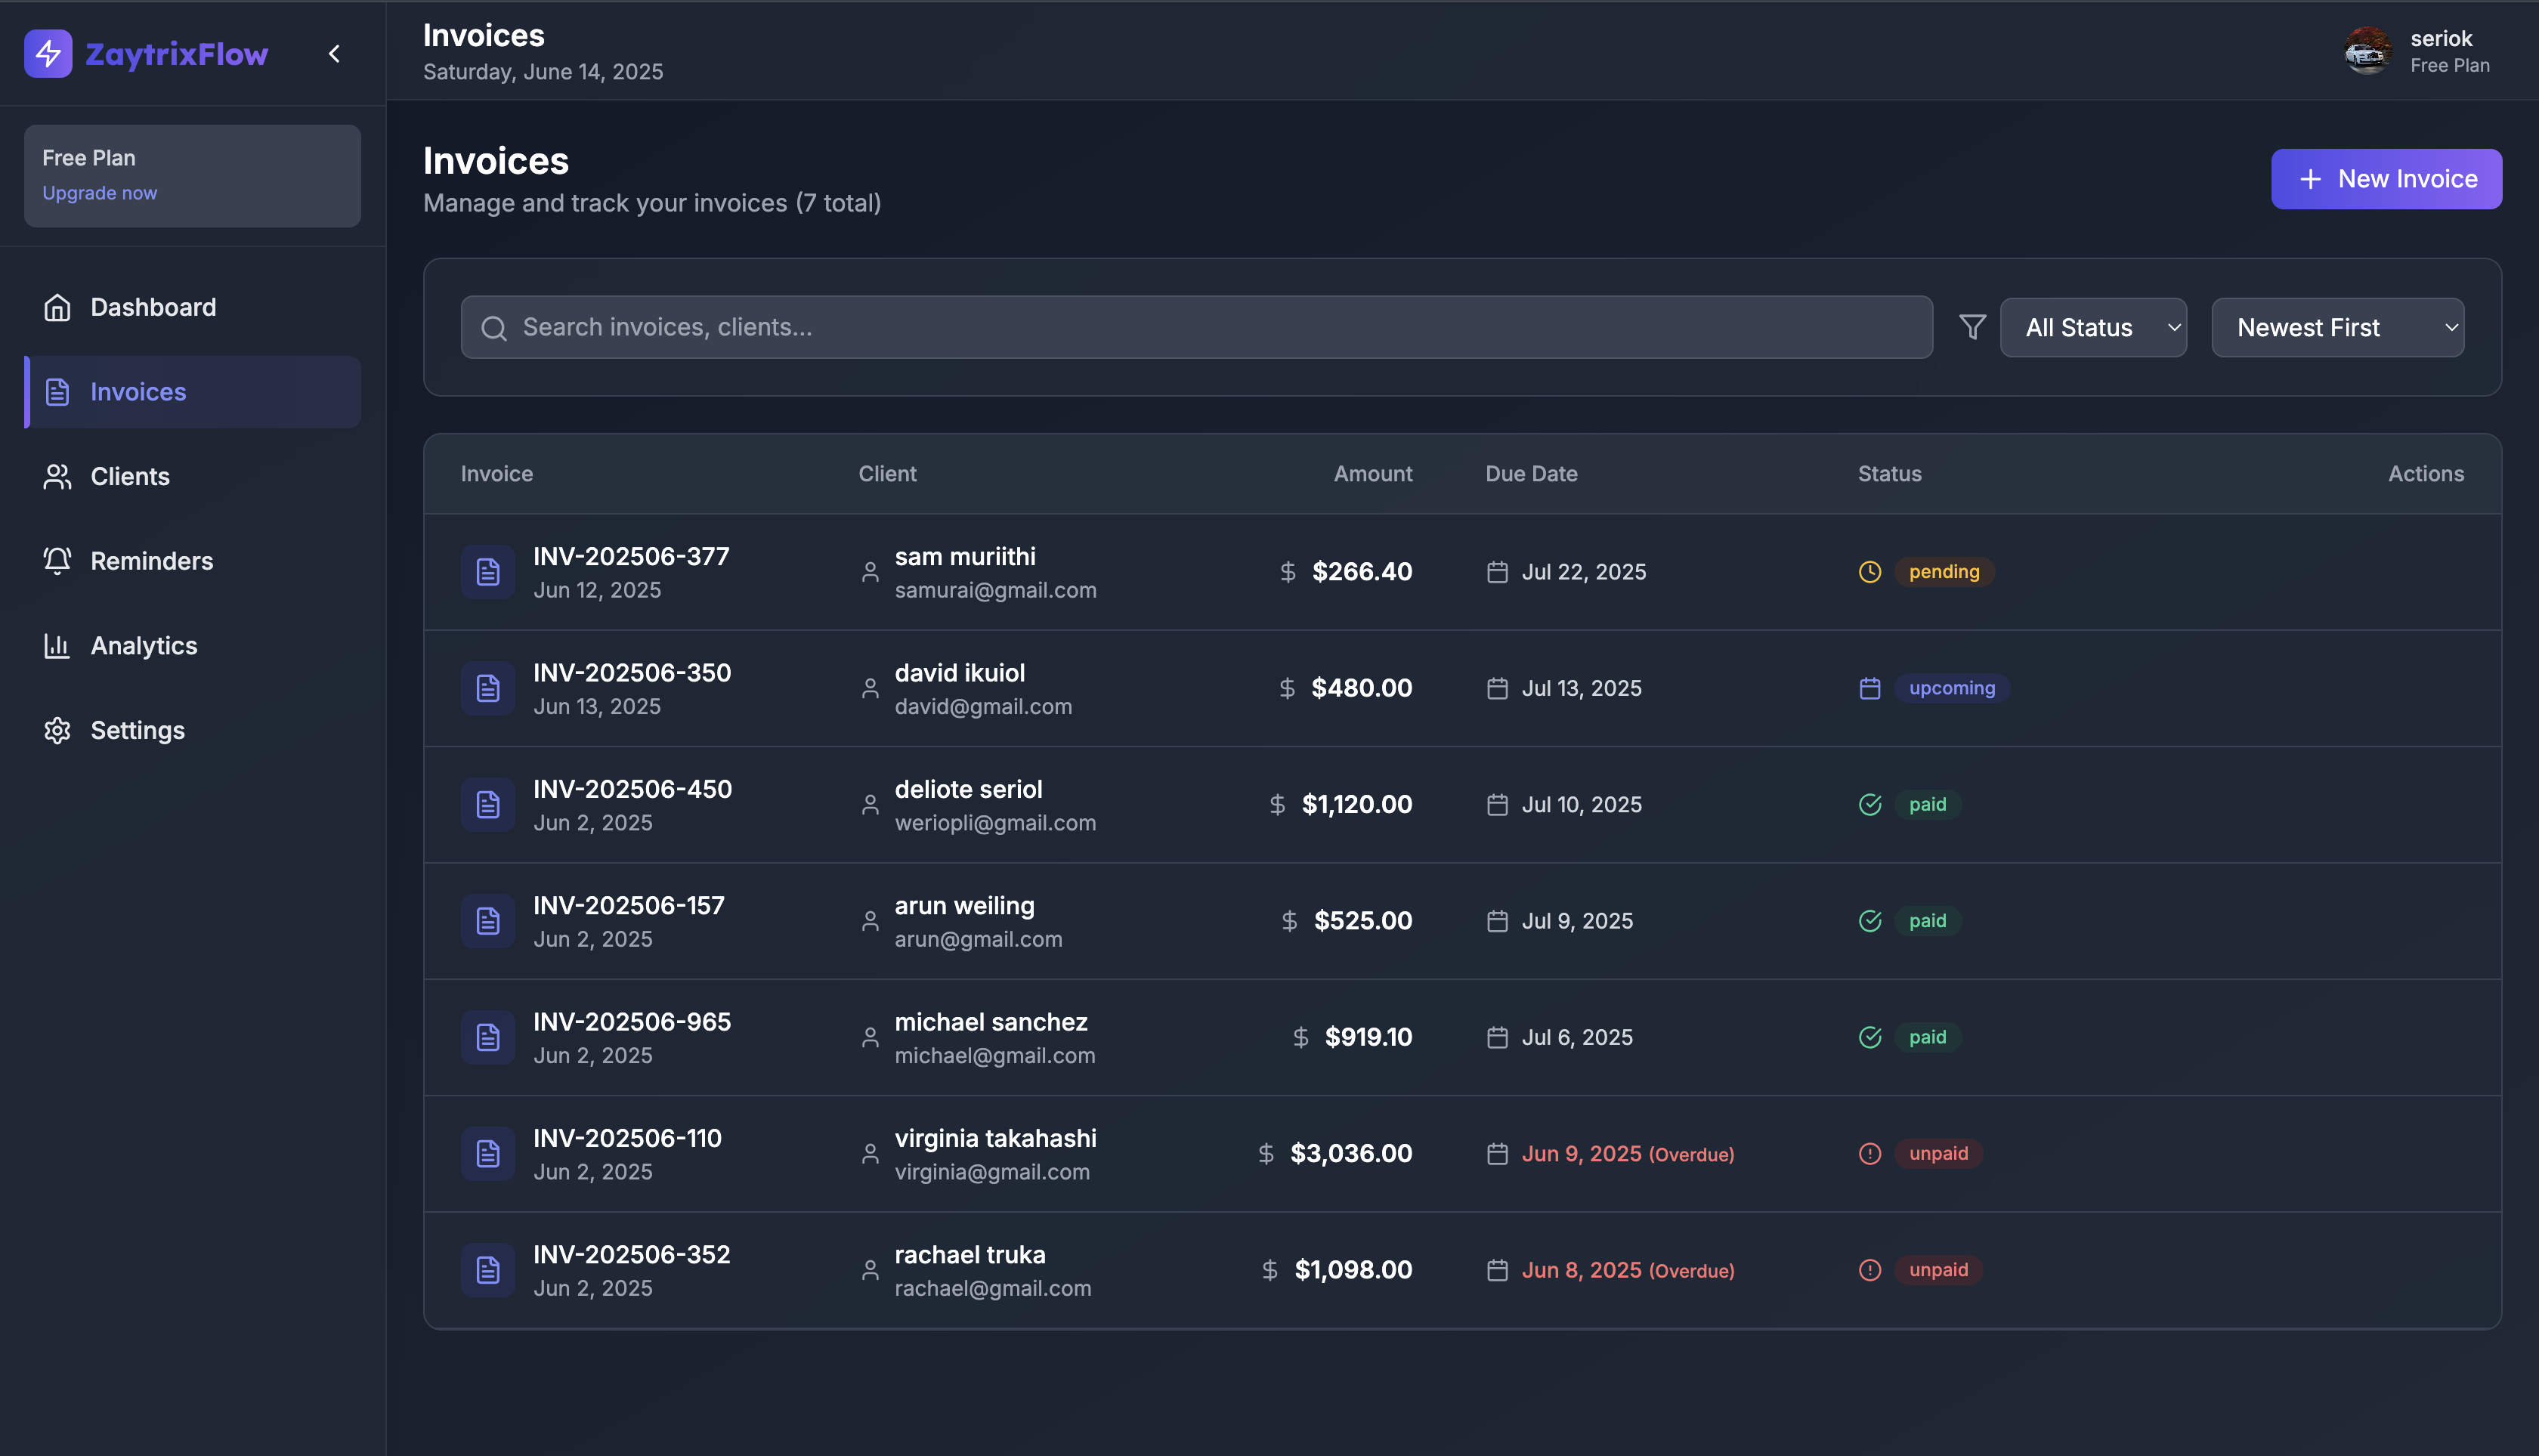Click the Upgrade now link
The width and height of the screenshot is (2539, 1456).
100,193
